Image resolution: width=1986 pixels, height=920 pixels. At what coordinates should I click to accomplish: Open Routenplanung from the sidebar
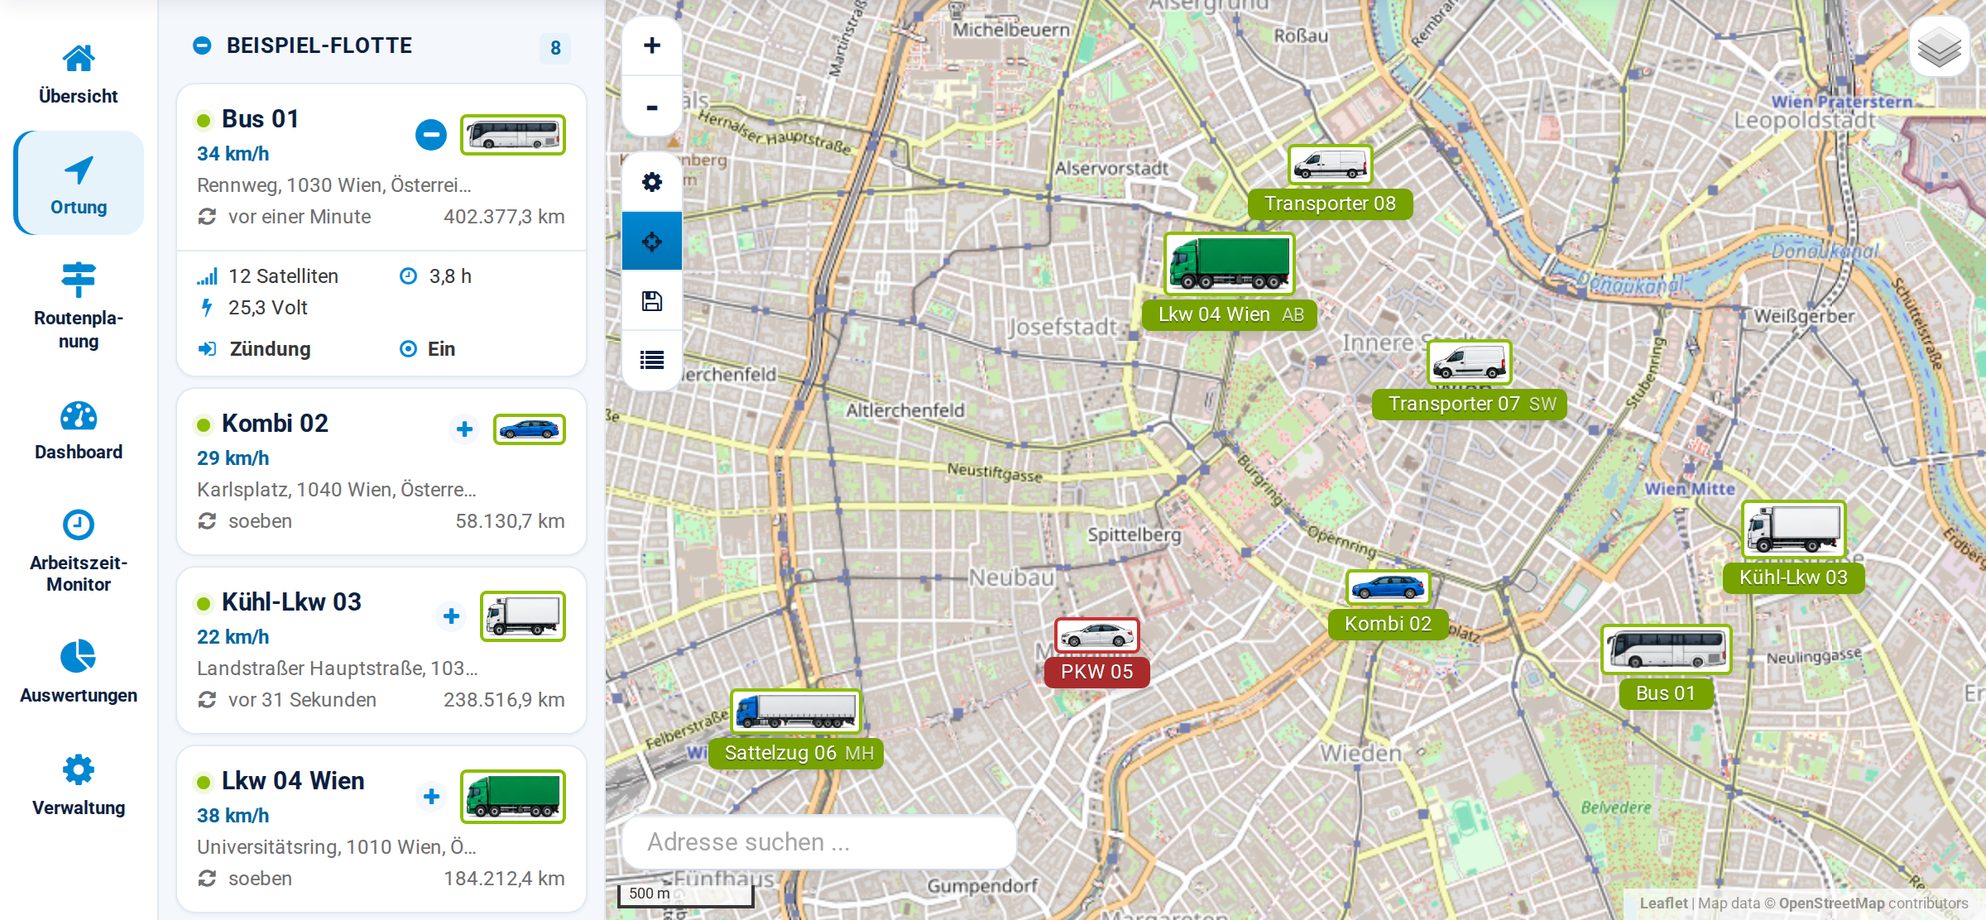coord(78,305)
